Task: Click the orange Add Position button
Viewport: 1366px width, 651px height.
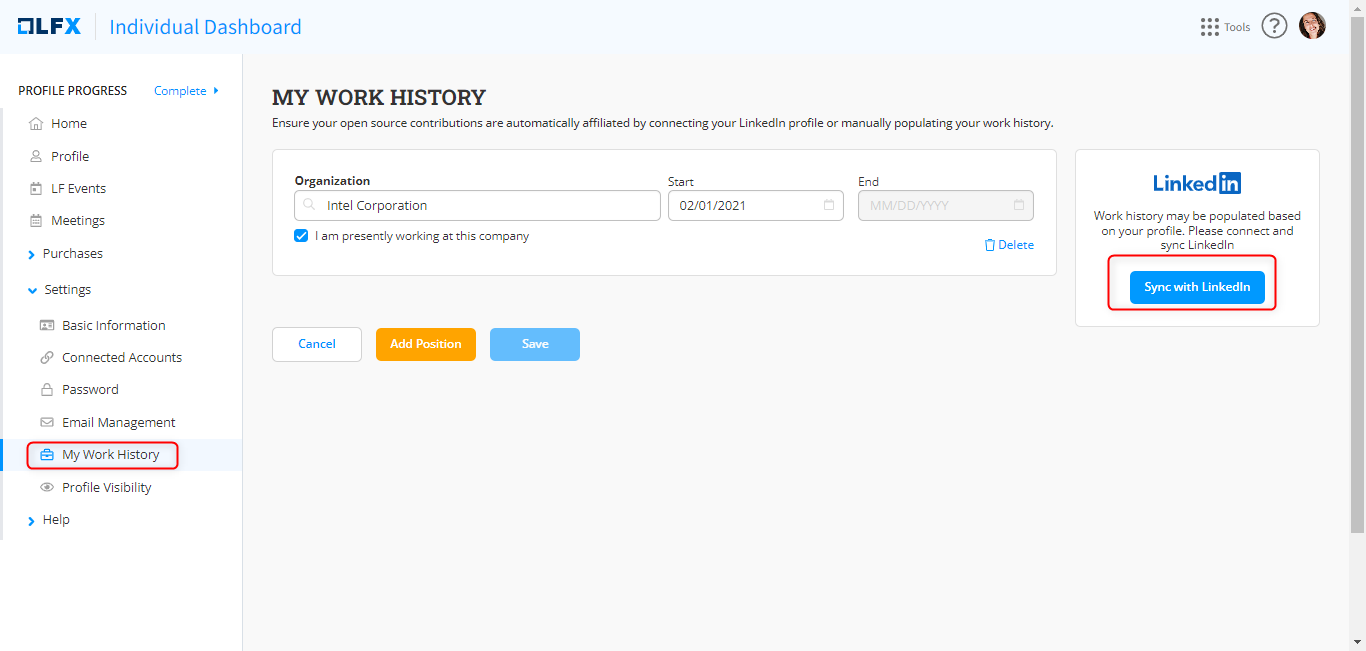Action: point(425,344)
